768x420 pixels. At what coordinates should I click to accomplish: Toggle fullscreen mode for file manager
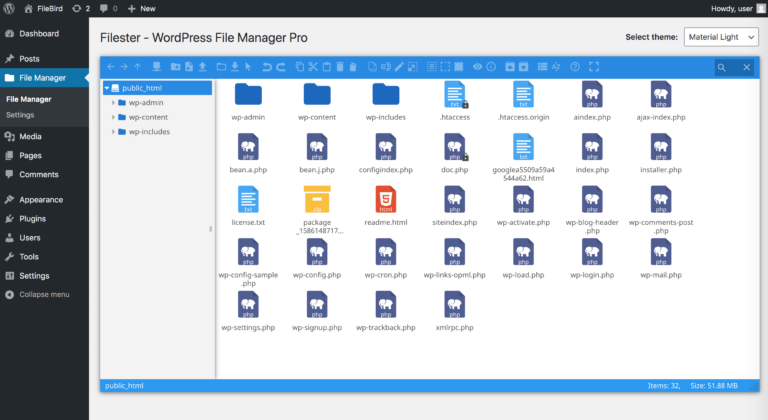(594, 67)
